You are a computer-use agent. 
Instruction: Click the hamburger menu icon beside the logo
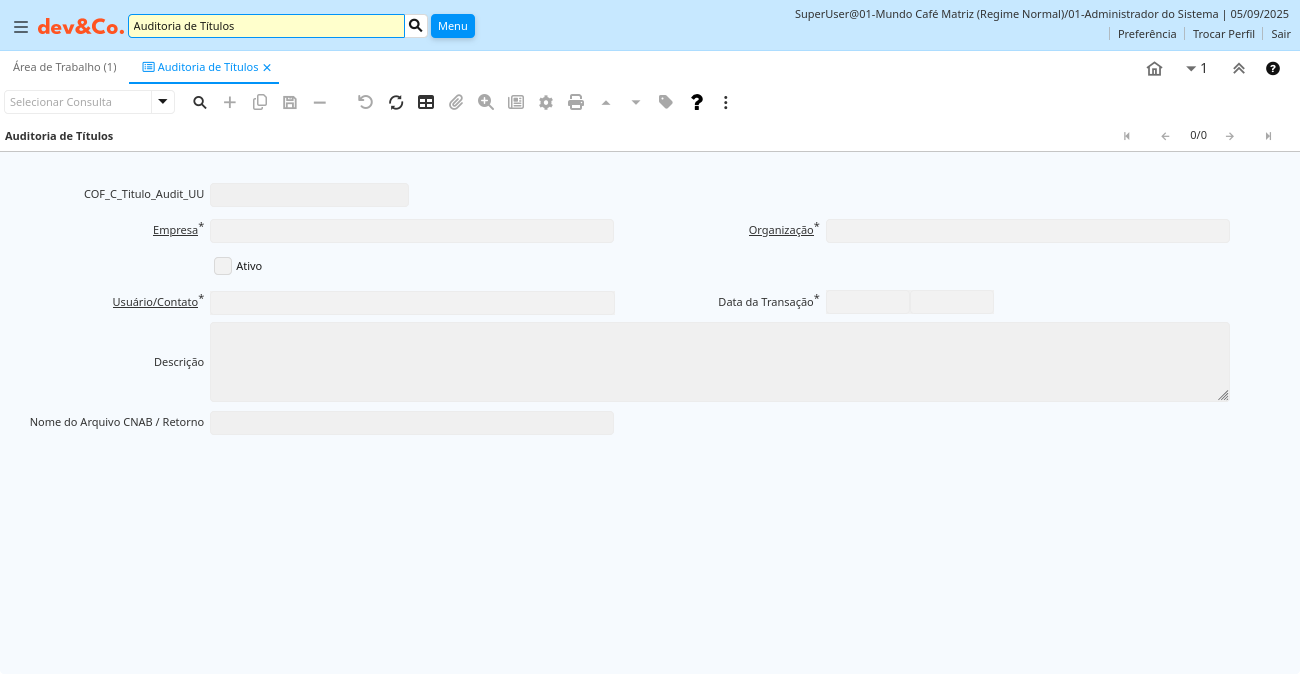(20, 27)
